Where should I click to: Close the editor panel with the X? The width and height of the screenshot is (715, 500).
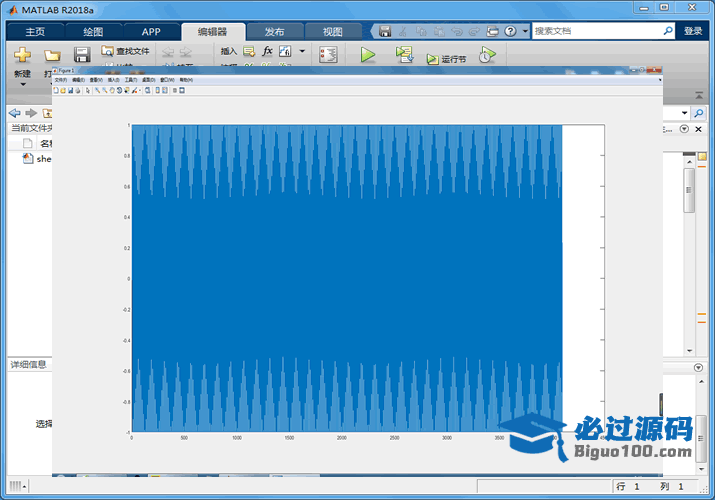click(698, 129)
